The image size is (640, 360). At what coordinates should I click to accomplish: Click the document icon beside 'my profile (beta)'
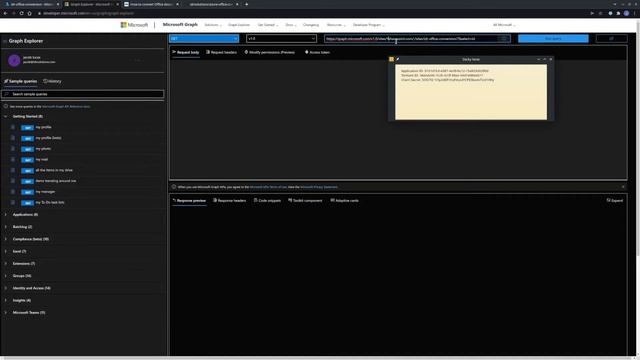point(13,138)
